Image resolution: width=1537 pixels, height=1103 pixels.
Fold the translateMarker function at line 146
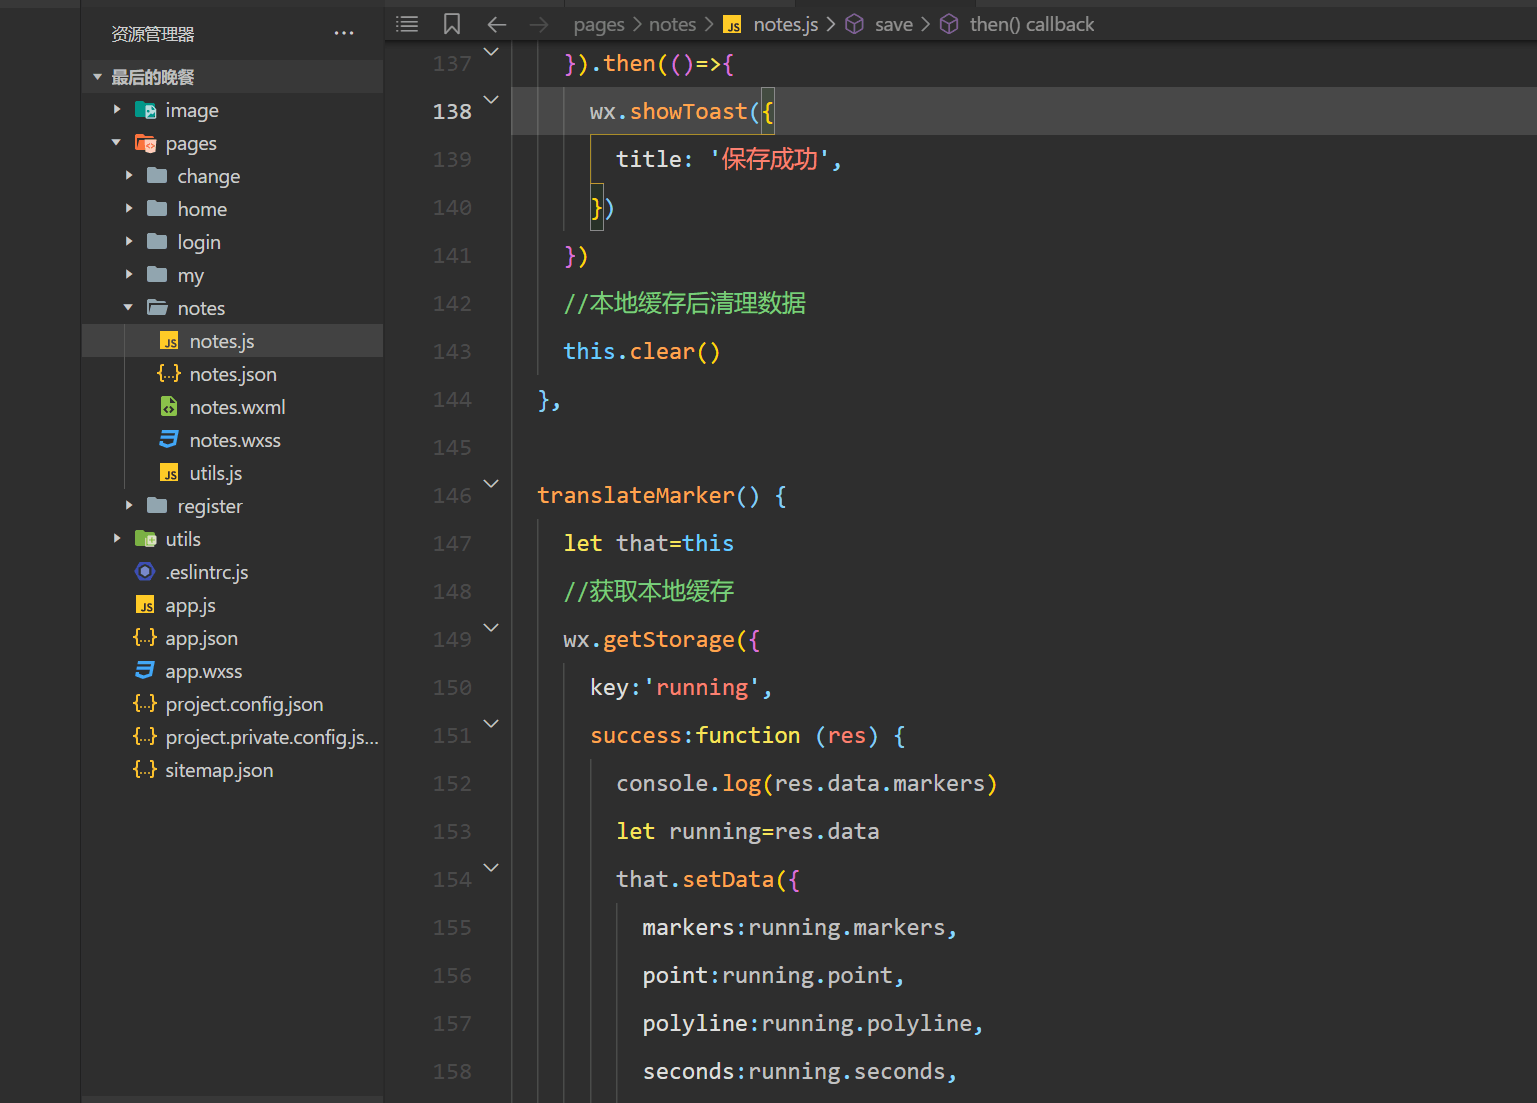pos(491,484)
